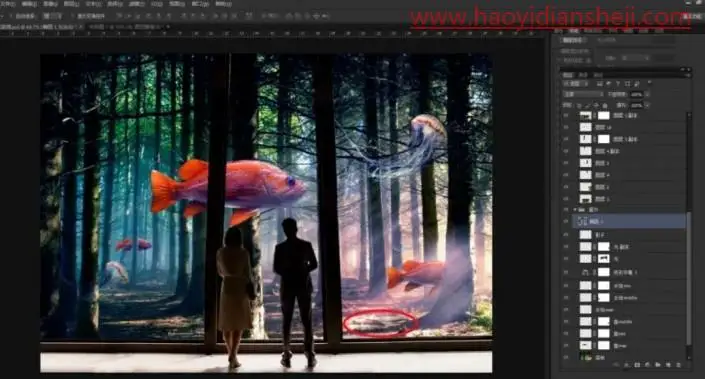
Task: Open the 图层 (Layer) menu in menu bar
Action: [71, 4]
